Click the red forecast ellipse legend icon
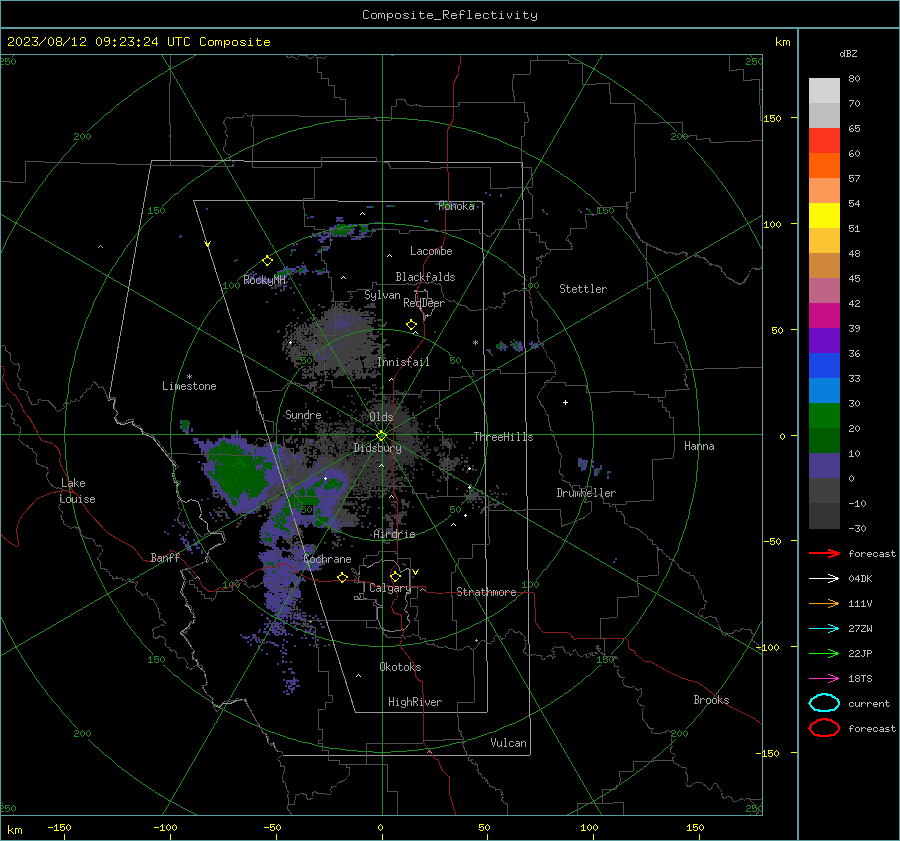Viewport: 900px width, 841px height. click(x=824, y=728)
